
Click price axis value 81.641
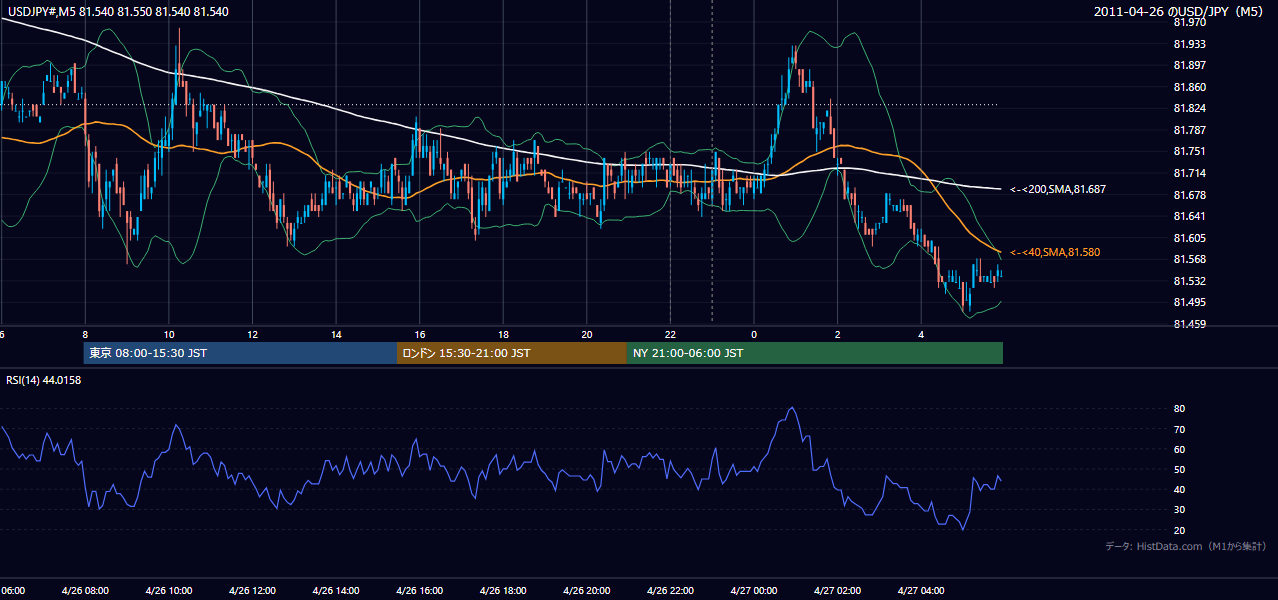(1189, 216)
